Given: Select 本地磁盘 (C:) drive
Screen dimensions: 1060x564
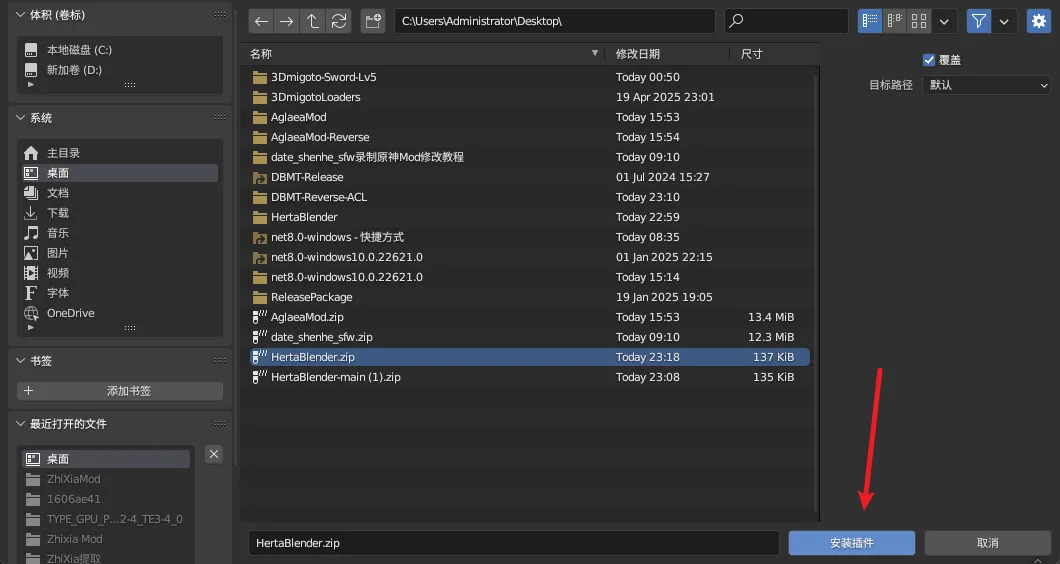Looking at the screenshot, I should click(x=120, y=50).
